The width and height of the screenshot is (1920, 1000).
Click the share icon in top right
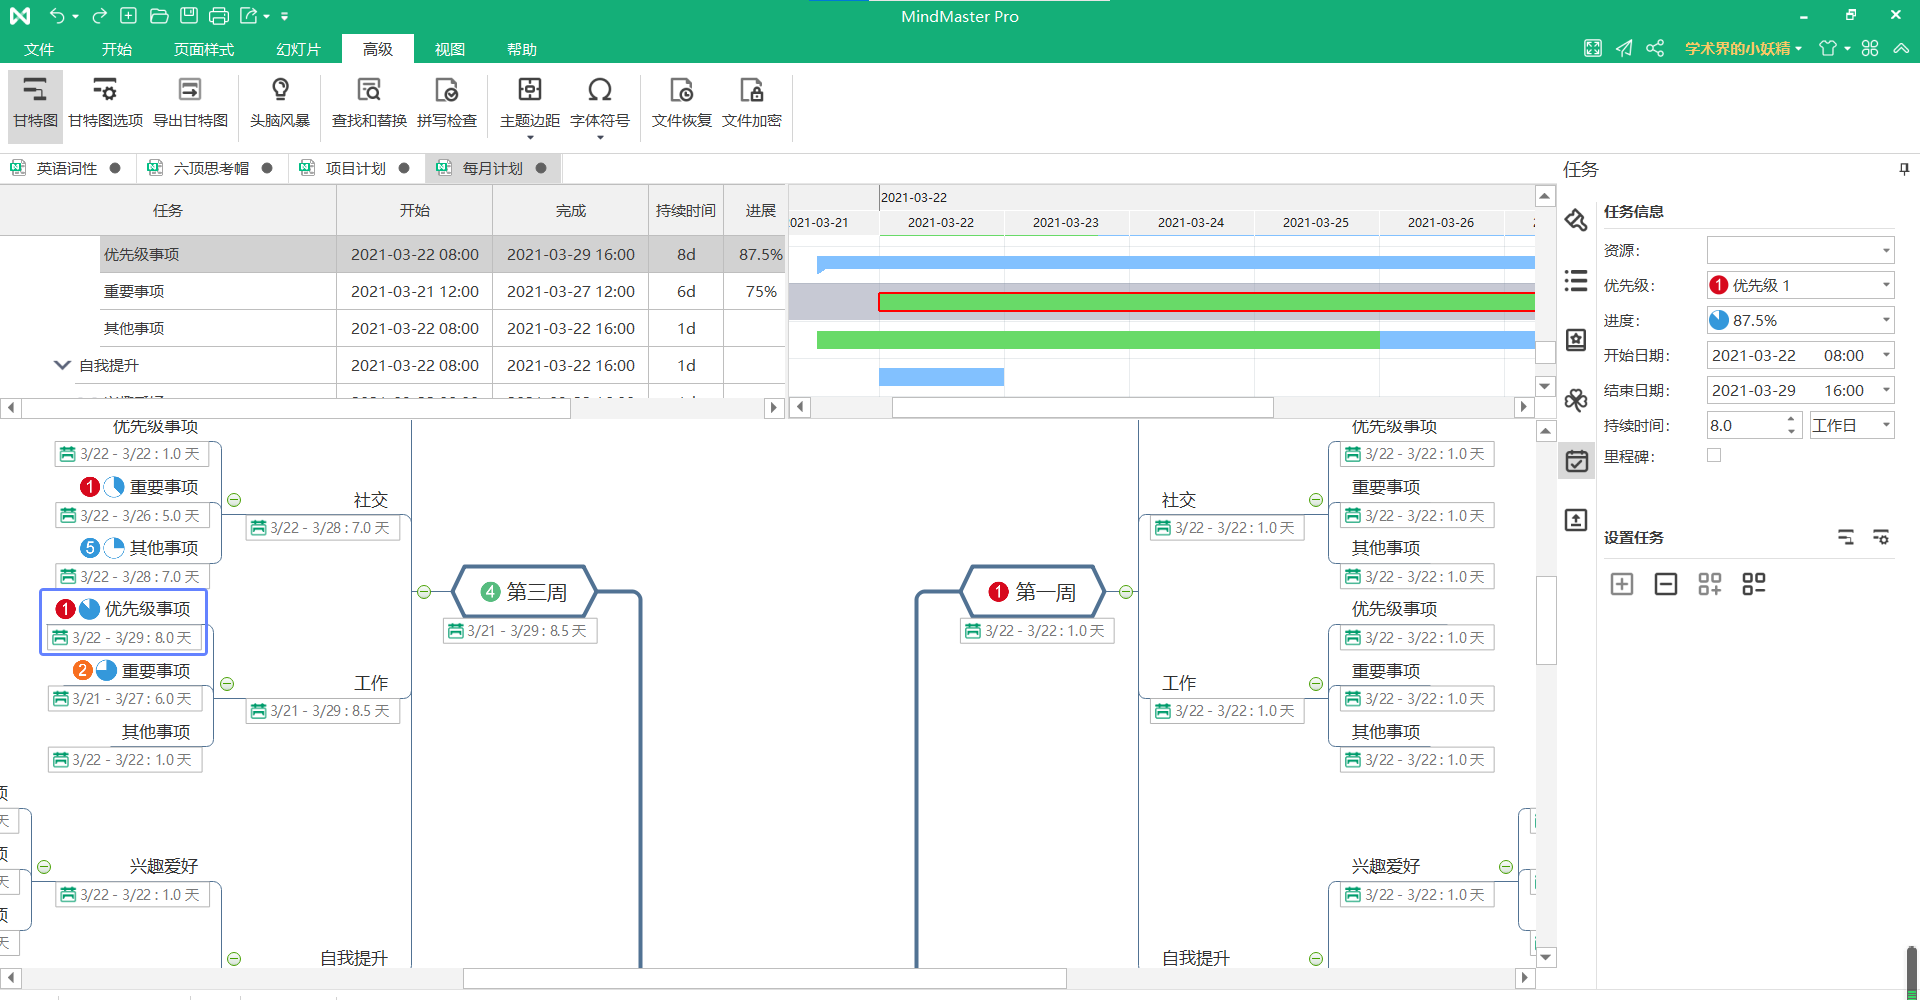[1655, 48]
